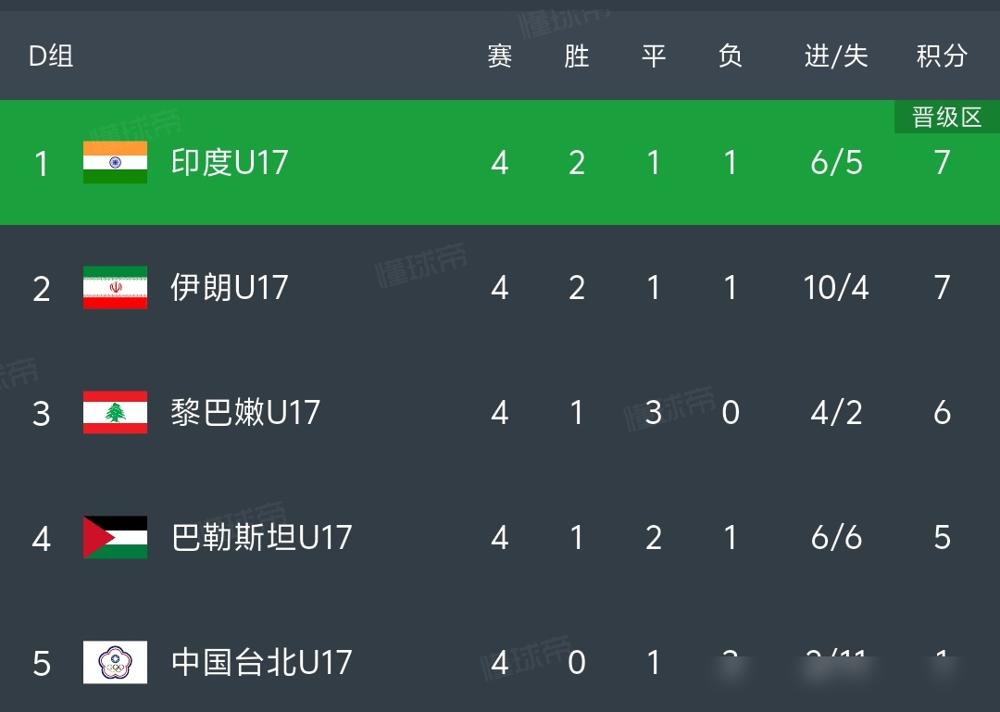1000x712 pixels.
Task: Click the 平 draws column header
Action: pyautogui.click(x=654, y=56)
